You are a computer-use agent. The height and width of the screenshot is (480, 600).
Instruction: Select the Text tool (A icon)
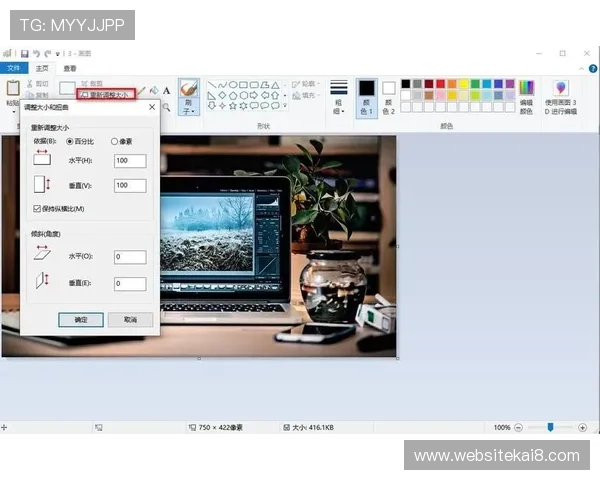(x=166, y=91)
